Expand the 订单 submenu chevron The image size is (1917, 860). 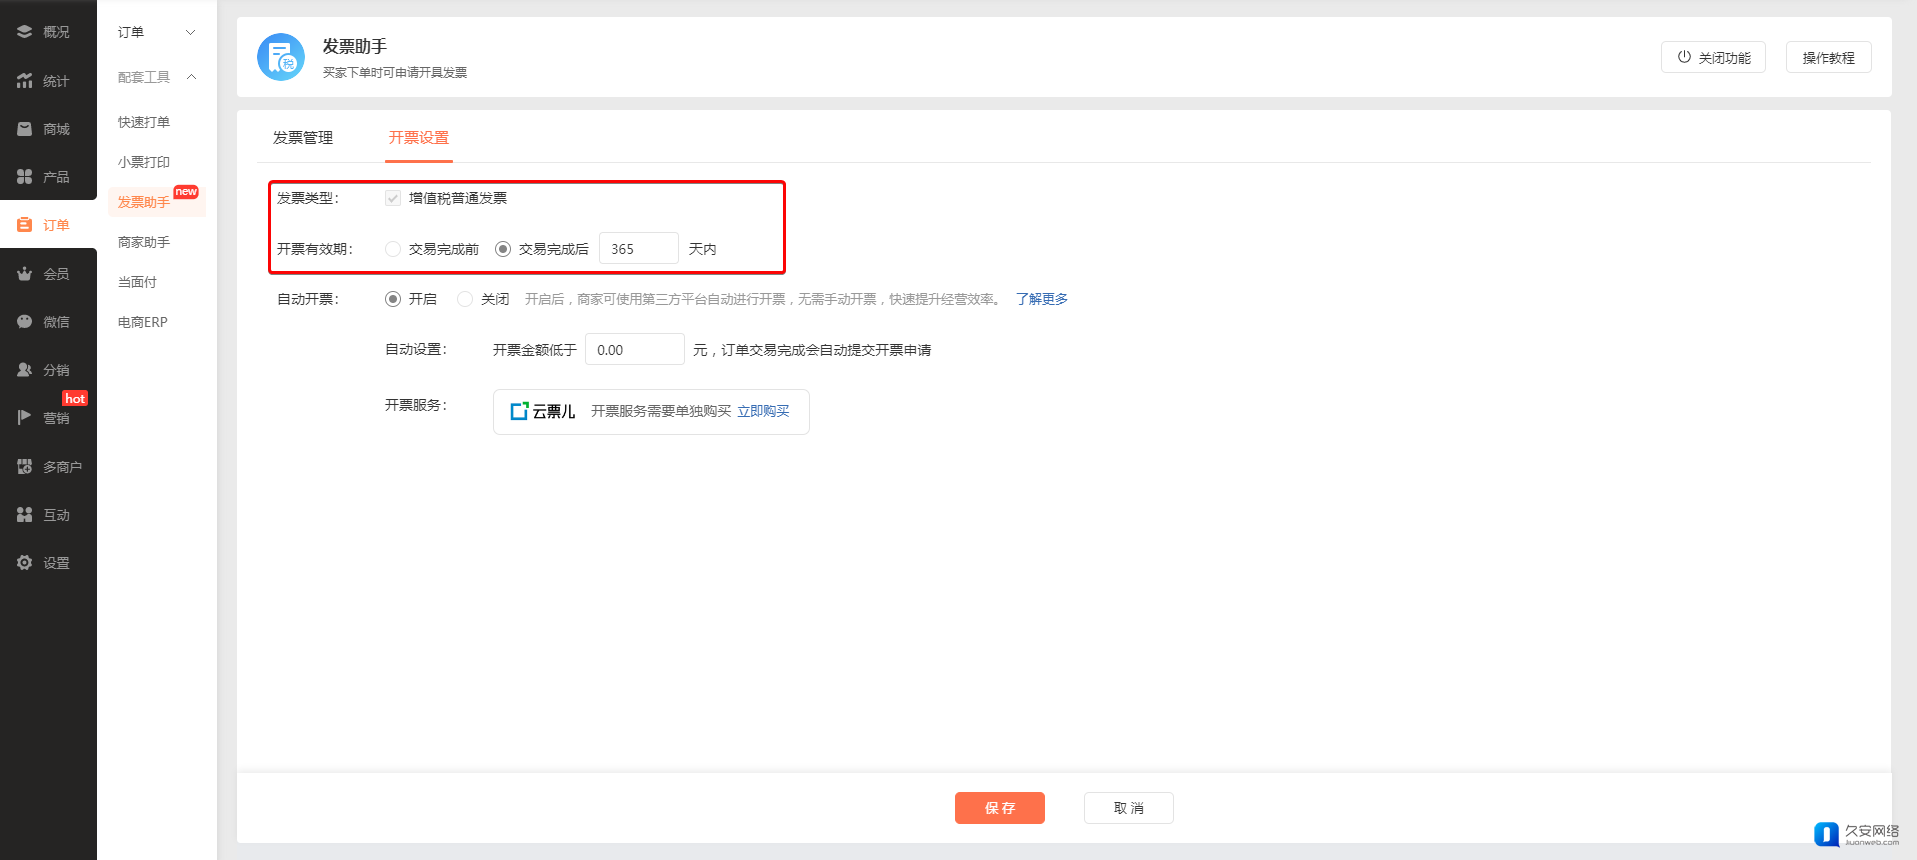pyautogui.click(x=190, y=33)
